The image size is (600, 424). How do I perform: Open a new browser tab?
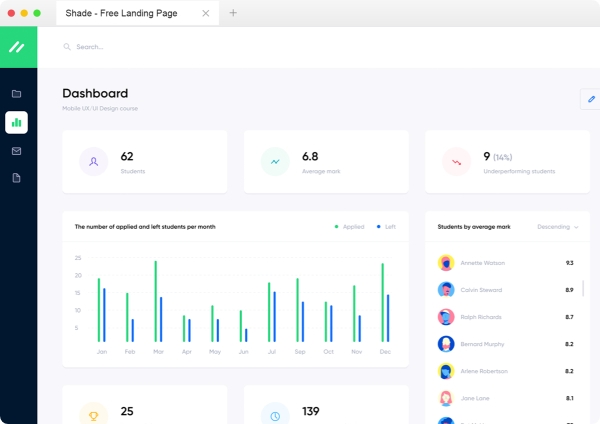click(x=233, y=13)
